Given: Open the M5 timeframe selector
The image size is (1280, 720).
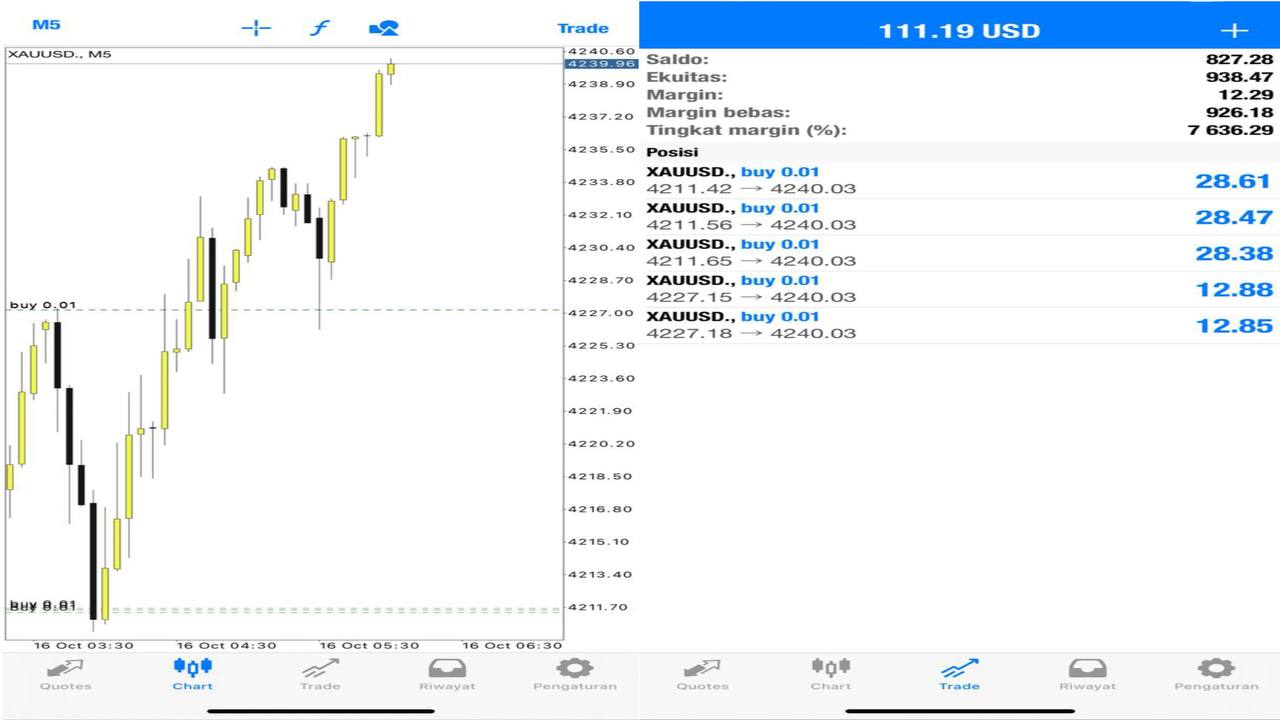Looking at the screenshot, I should 47,25.
